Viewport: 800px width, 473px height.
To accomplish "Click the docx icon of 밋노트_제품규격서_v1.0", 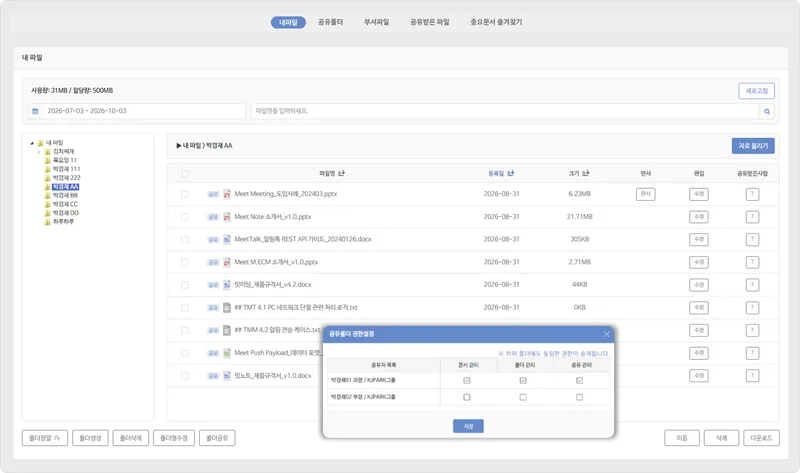I will (227, 376).
